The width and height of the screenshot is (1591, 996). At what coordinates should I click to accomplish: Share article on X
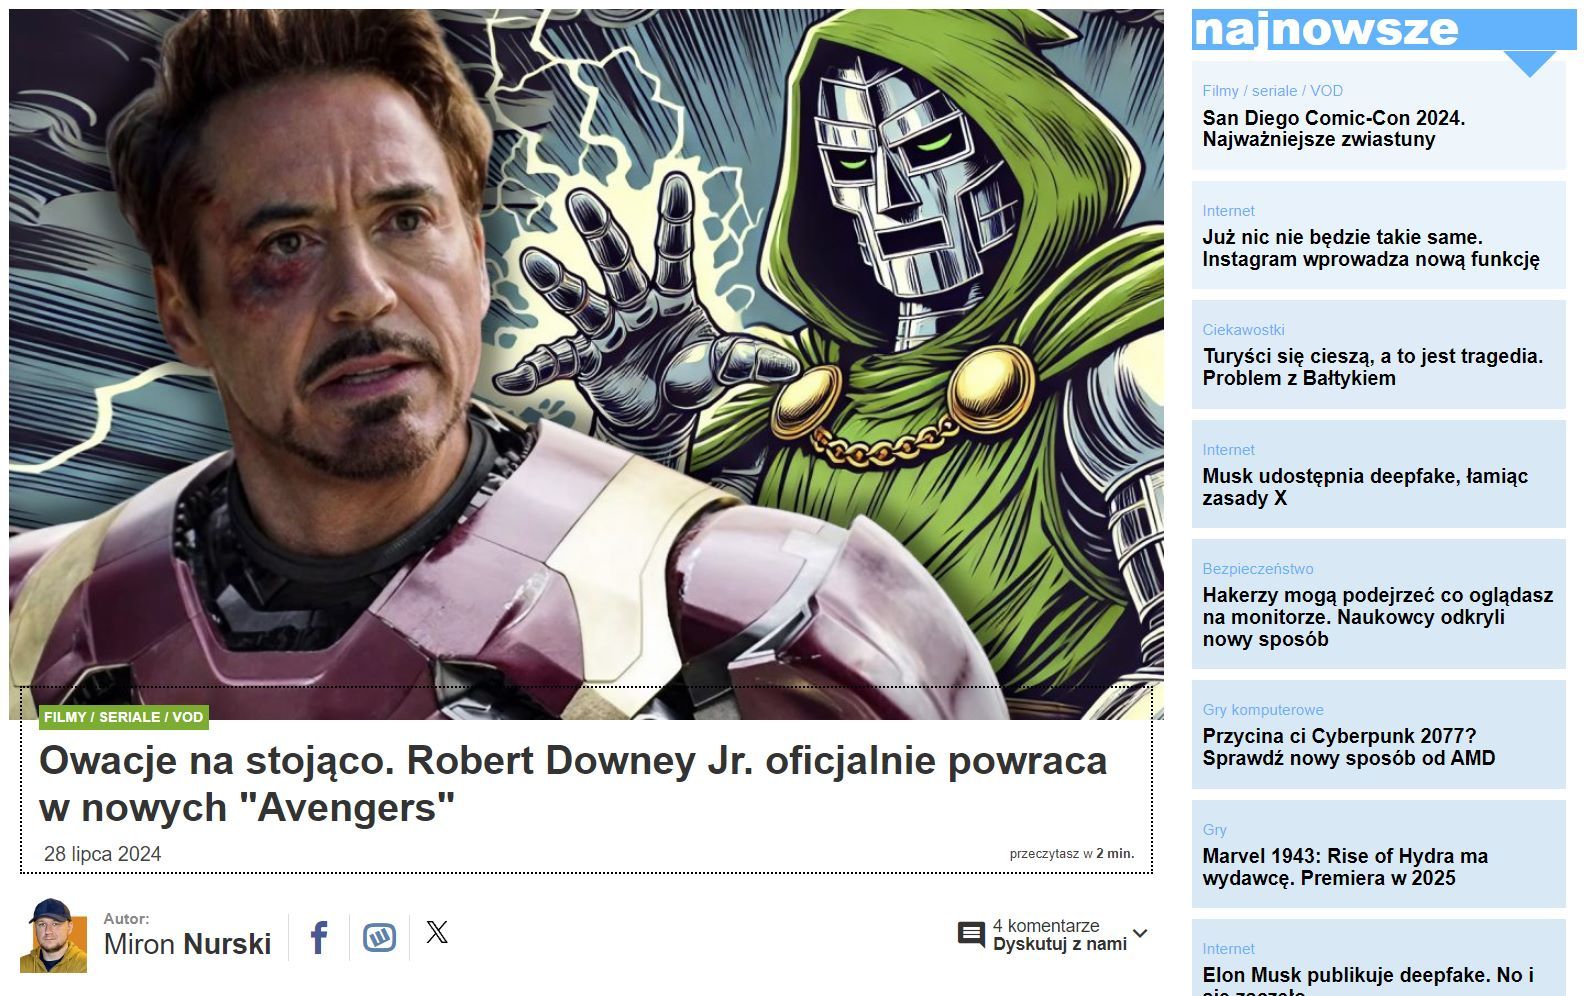(437, 933)
